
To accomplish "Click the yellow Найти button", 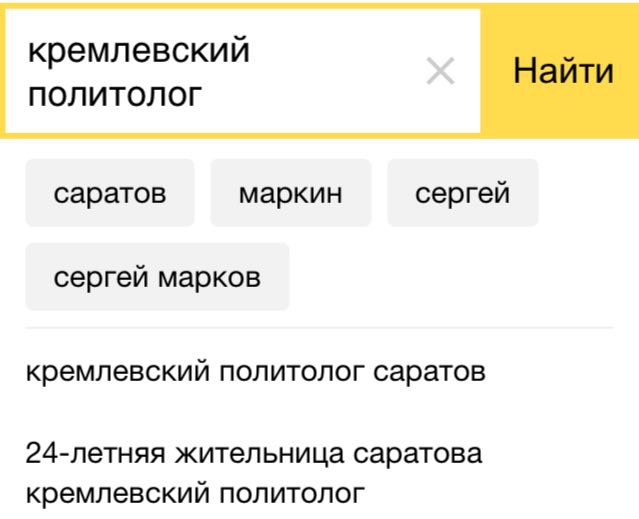I will 563,72.
